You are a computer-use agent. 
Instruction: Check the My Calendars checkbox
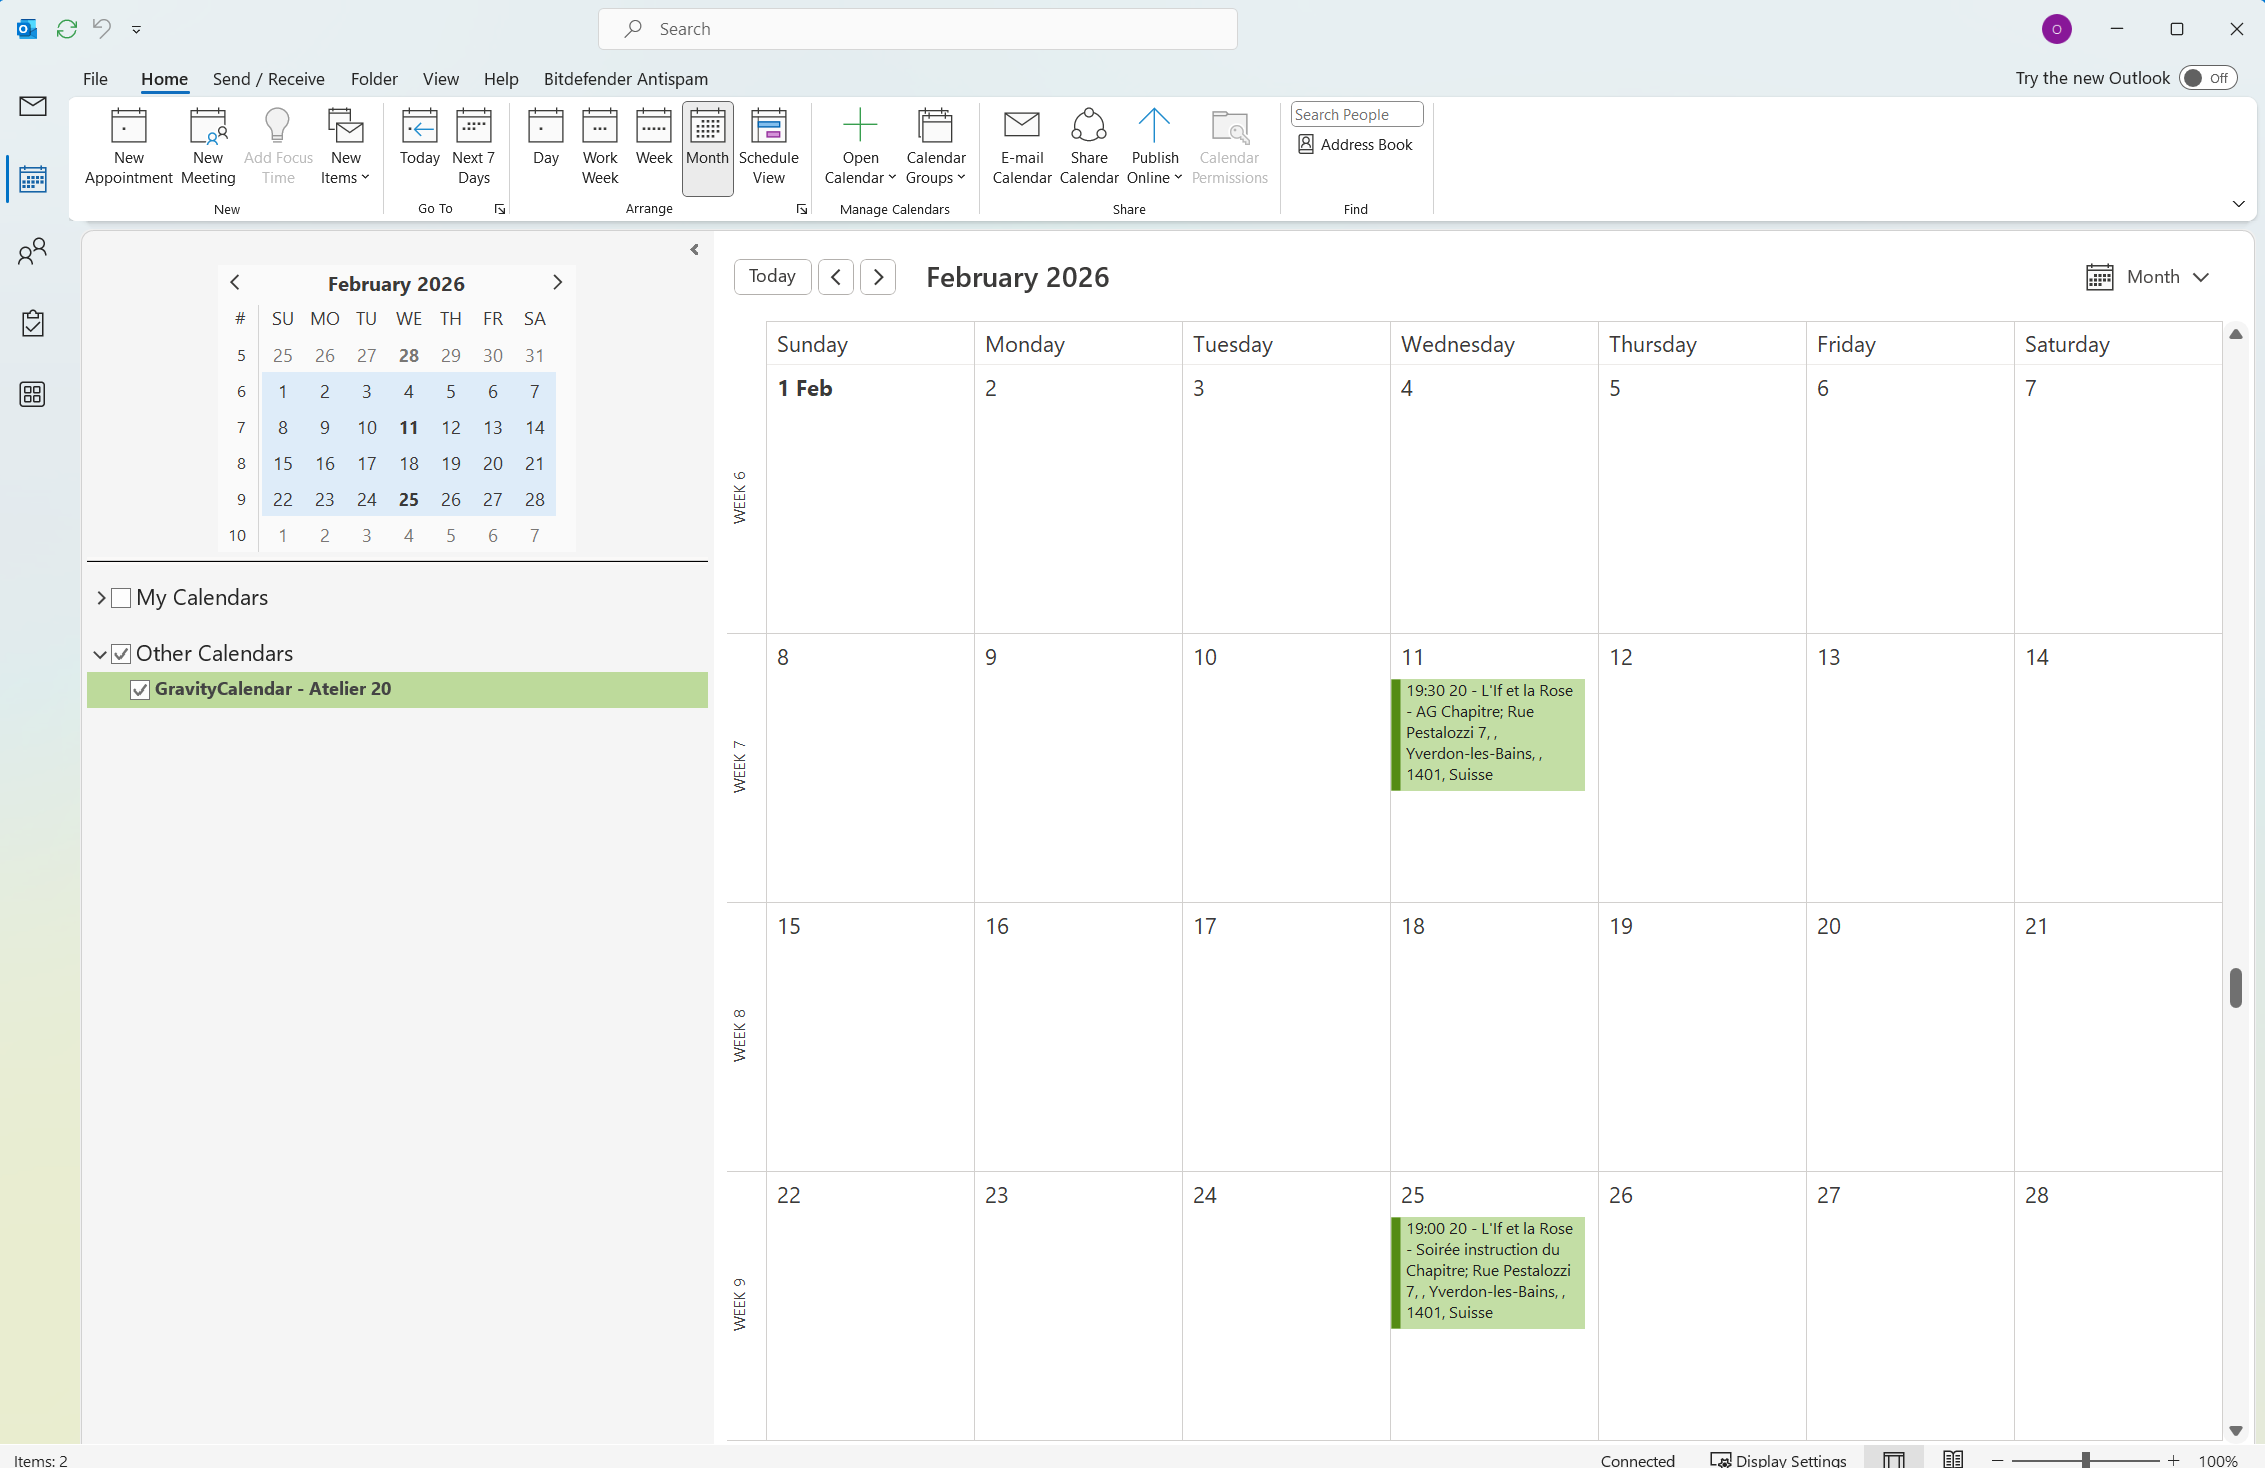[x=122, y=598]
